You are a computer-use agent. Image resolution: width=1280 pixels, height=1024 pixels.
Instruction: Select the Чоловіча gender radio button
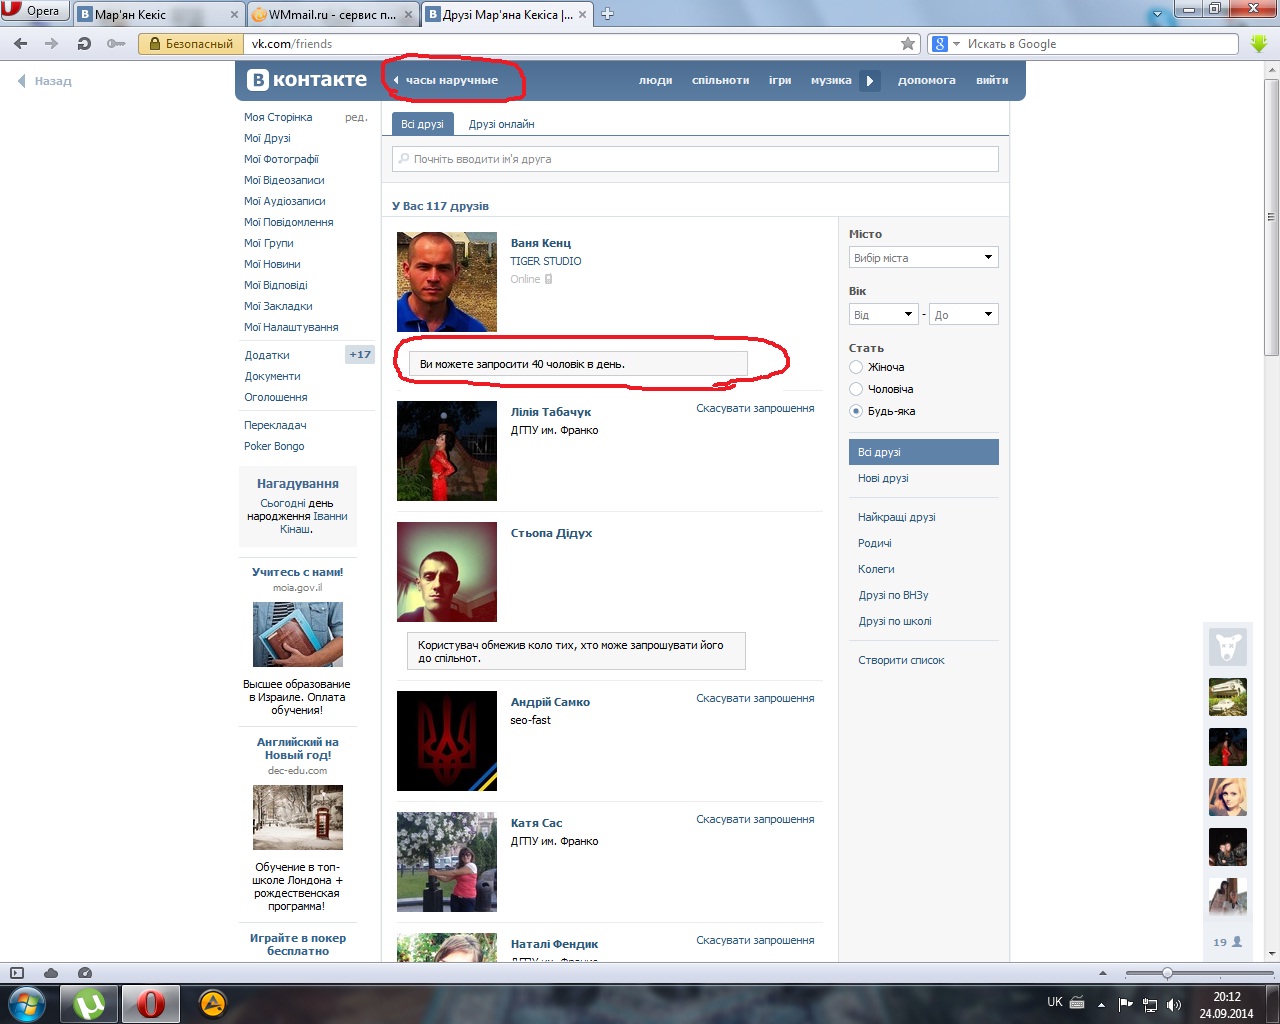coord(856,389)
